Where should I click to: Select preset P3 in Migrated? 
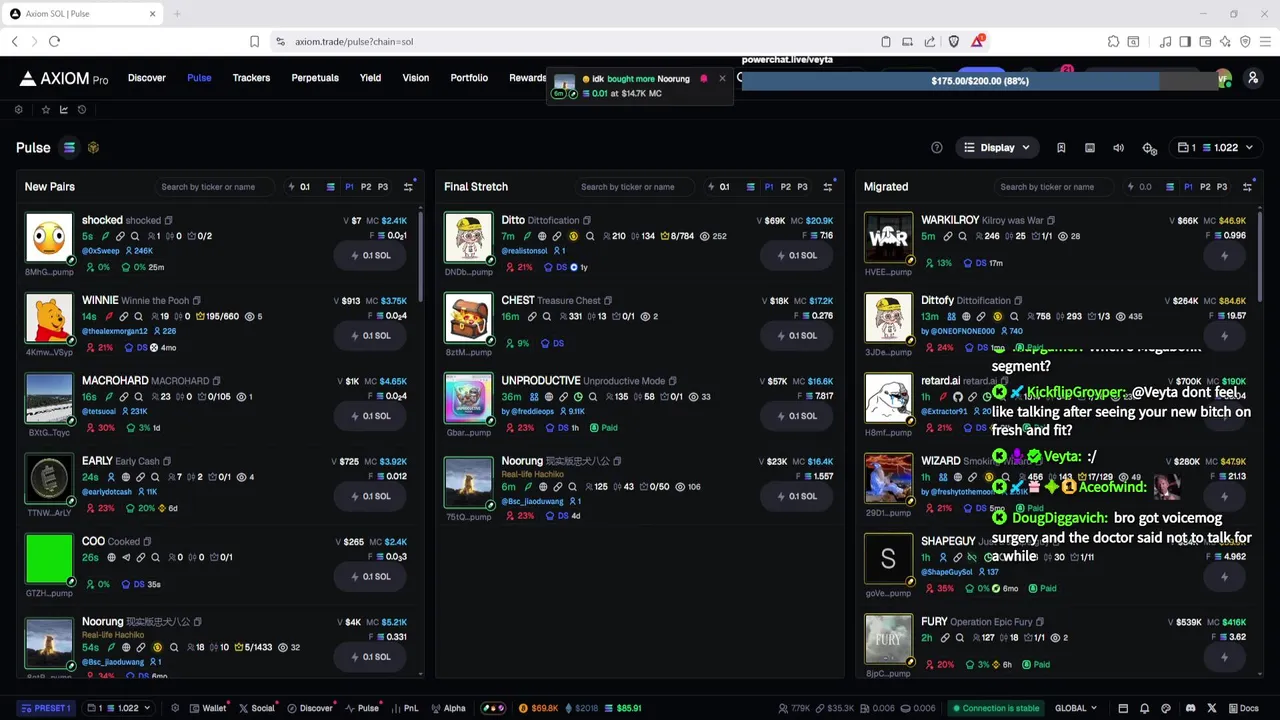(x=1222, y=187)
